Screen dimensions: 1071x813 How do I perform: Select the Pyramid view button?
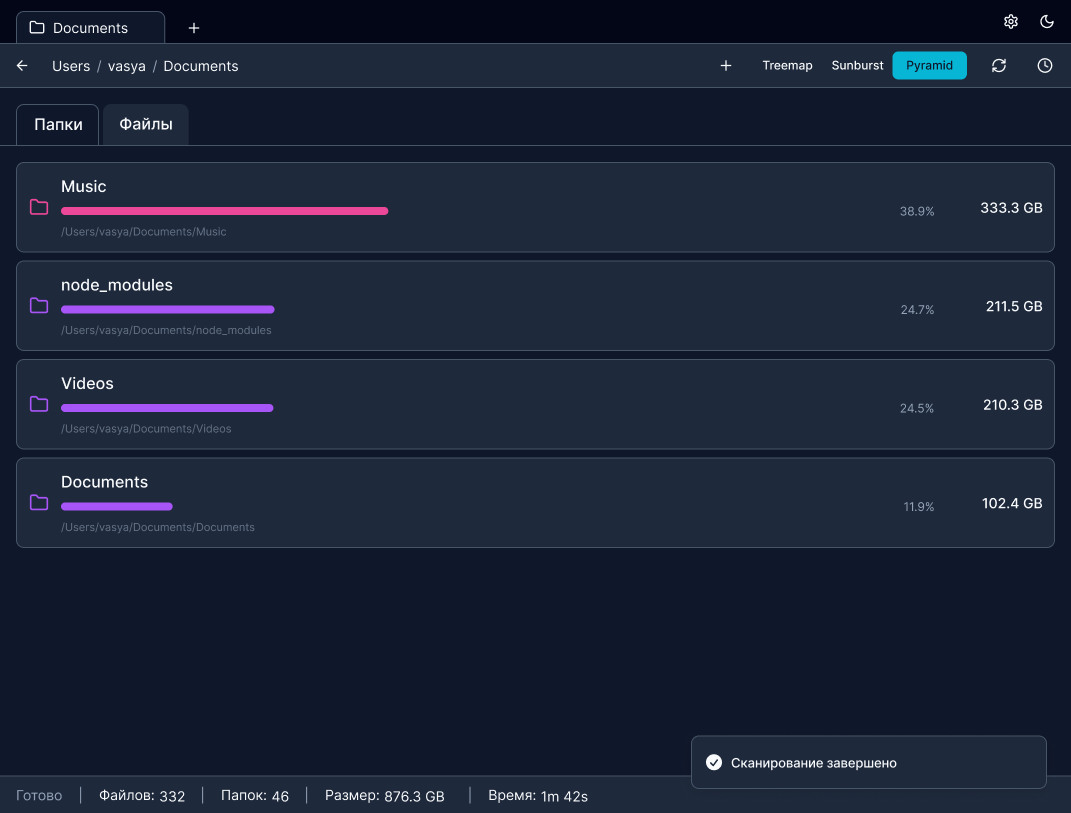(x=929, y=66)
